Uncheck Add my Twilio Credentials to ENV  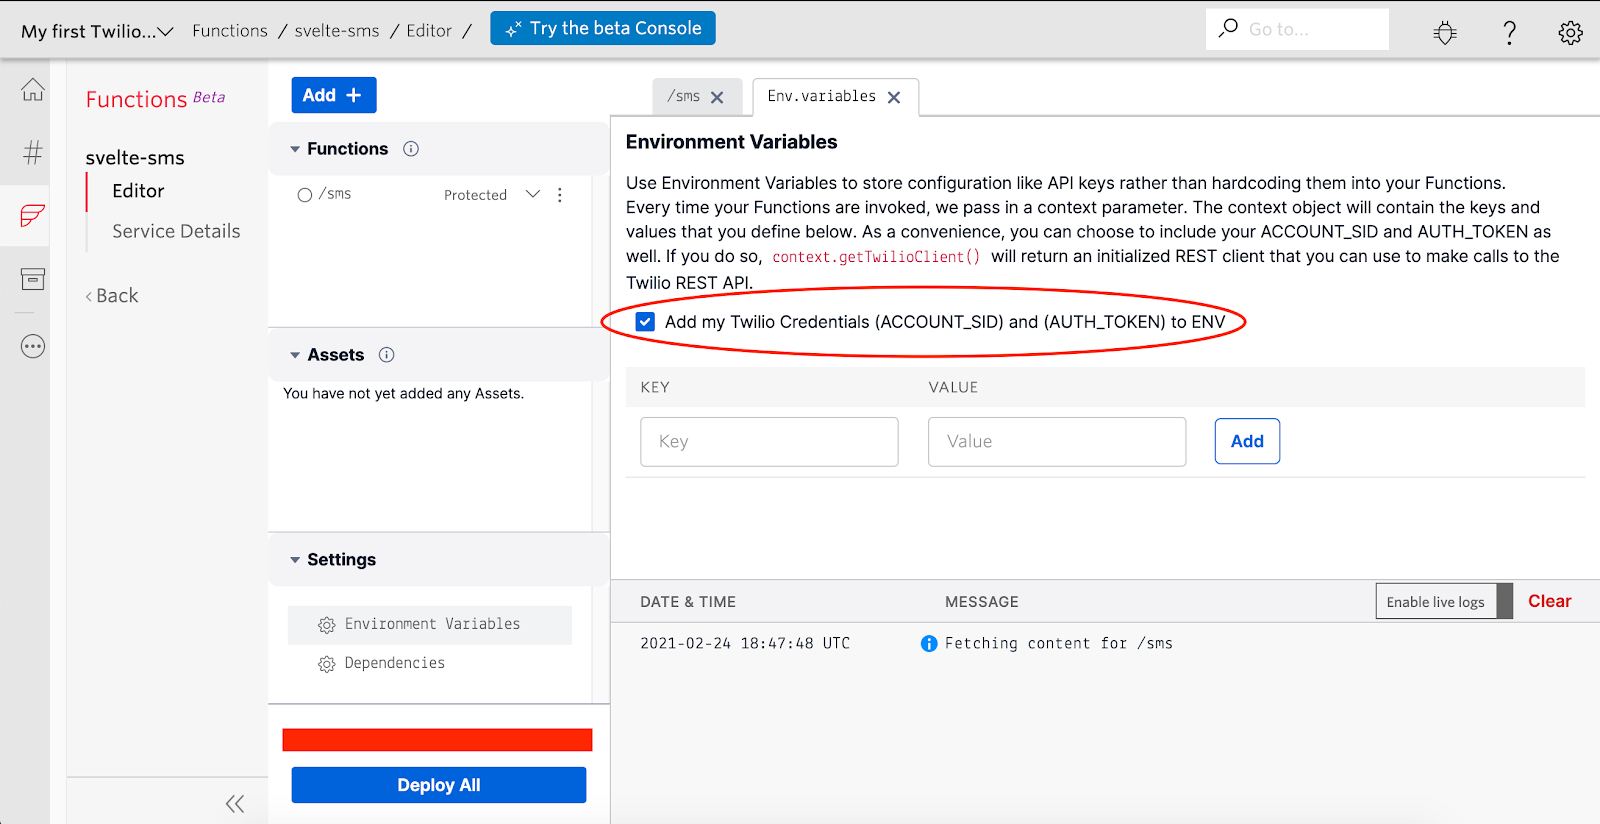(x=645, y=322)
